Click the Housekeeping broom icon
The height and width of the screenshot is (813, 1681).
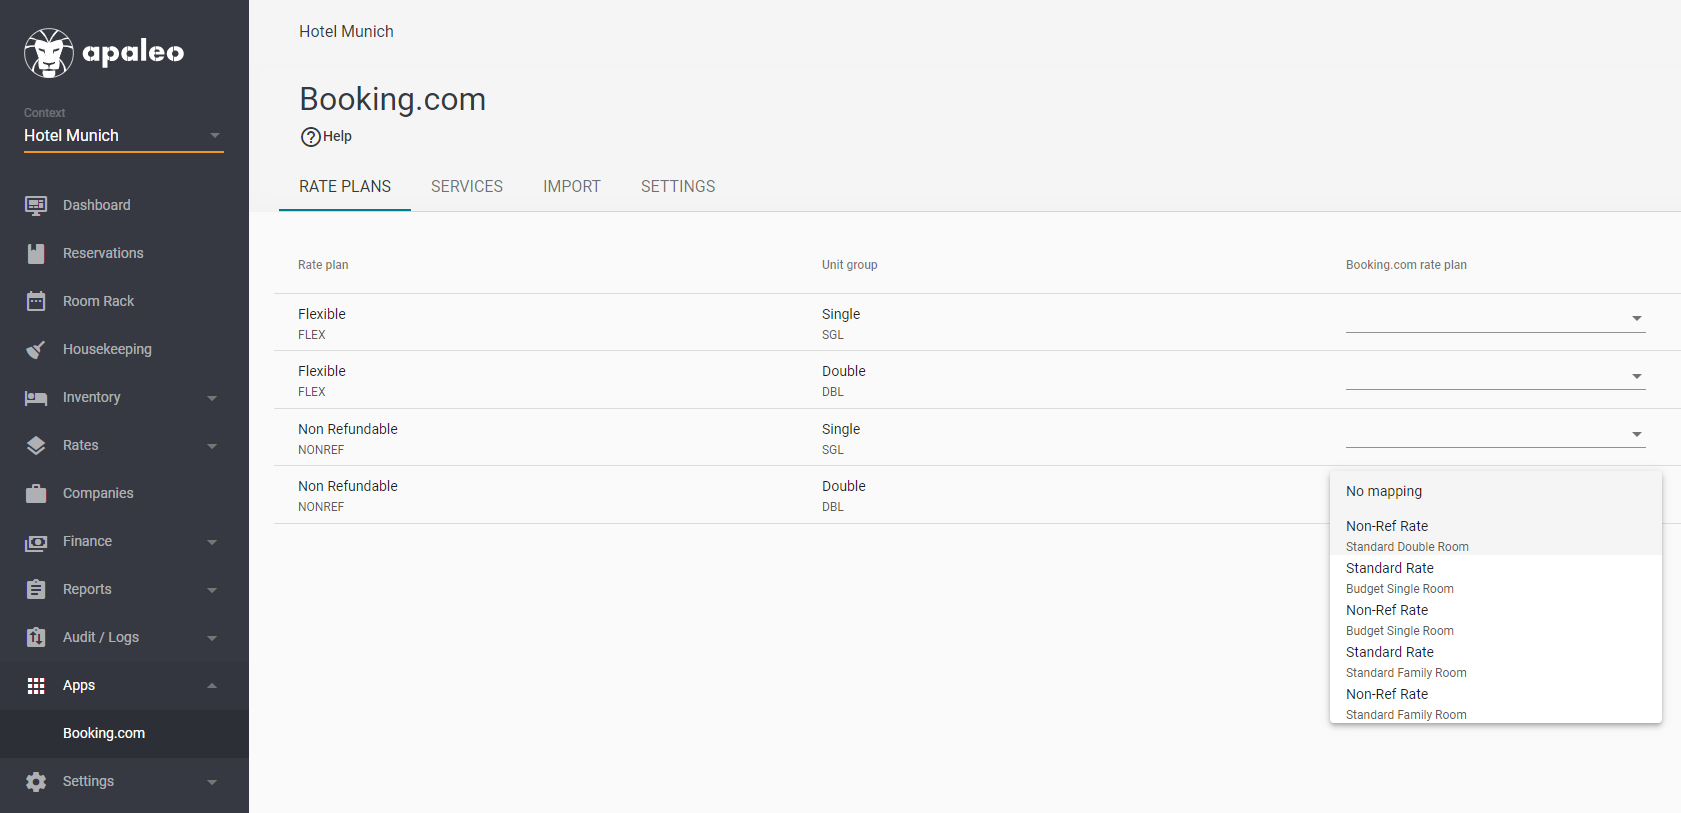tap(36, 349)
